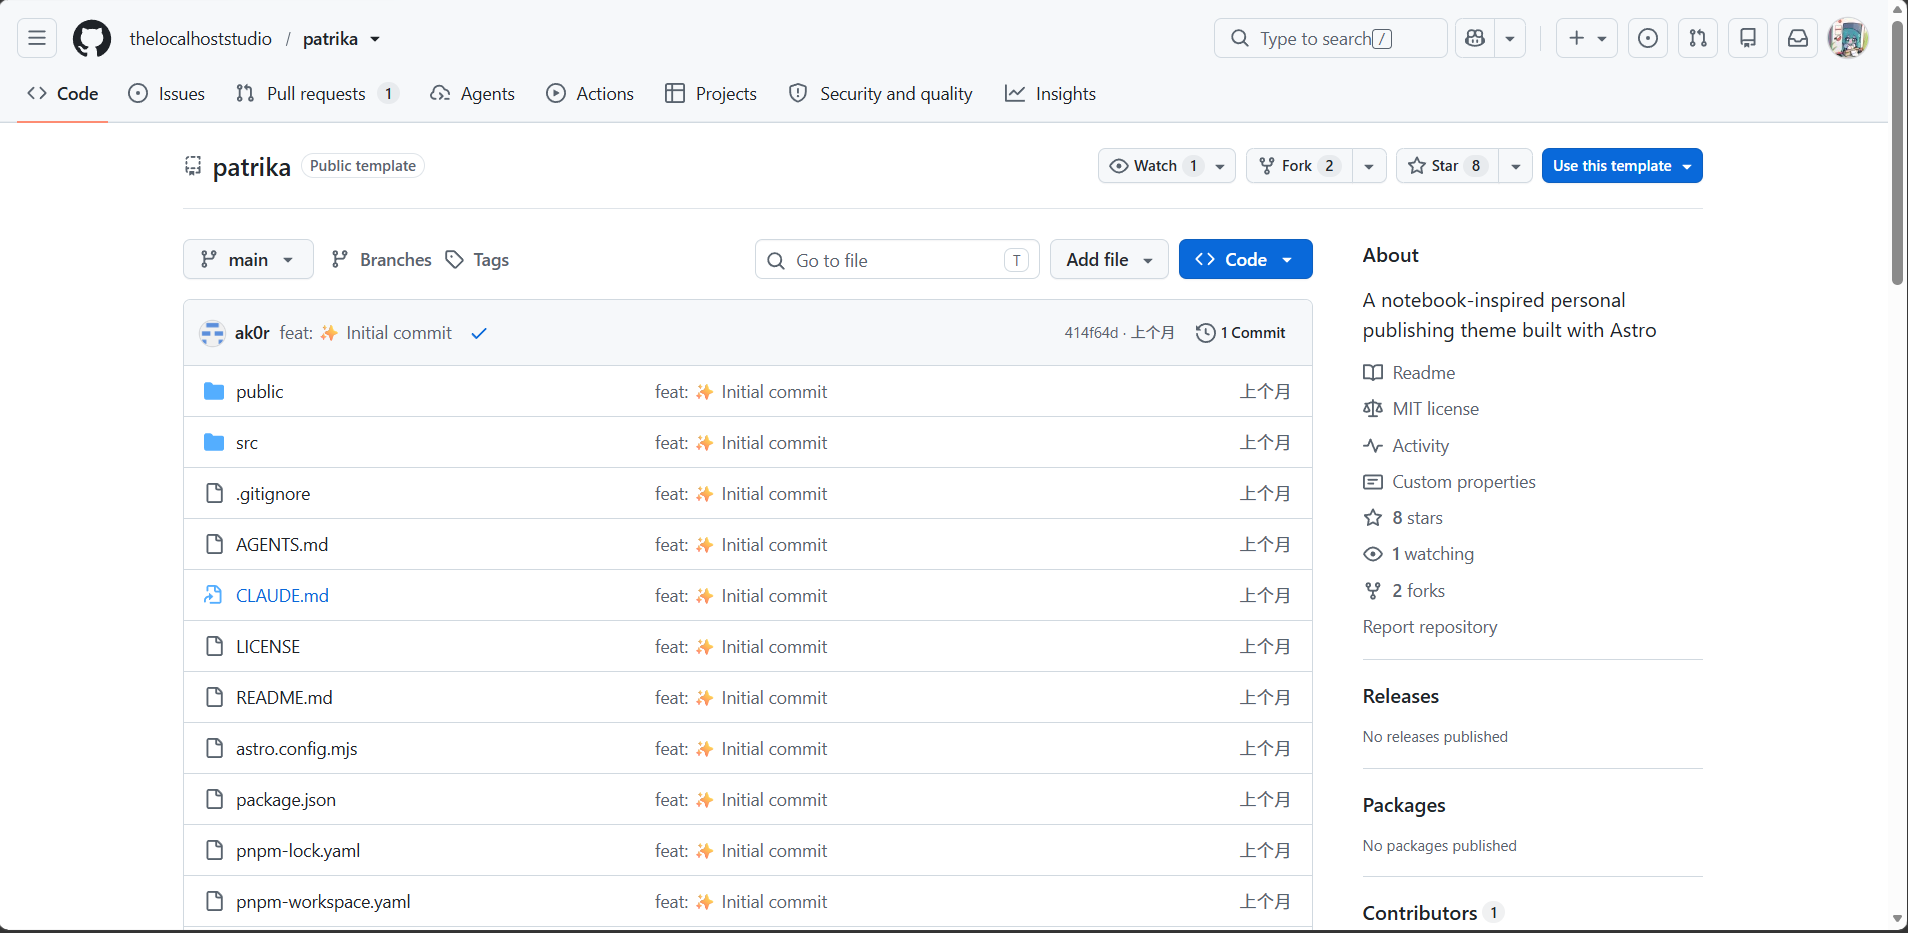Open the repositories icon in header
This screenshot has width=1908, height=933.
1748,38
